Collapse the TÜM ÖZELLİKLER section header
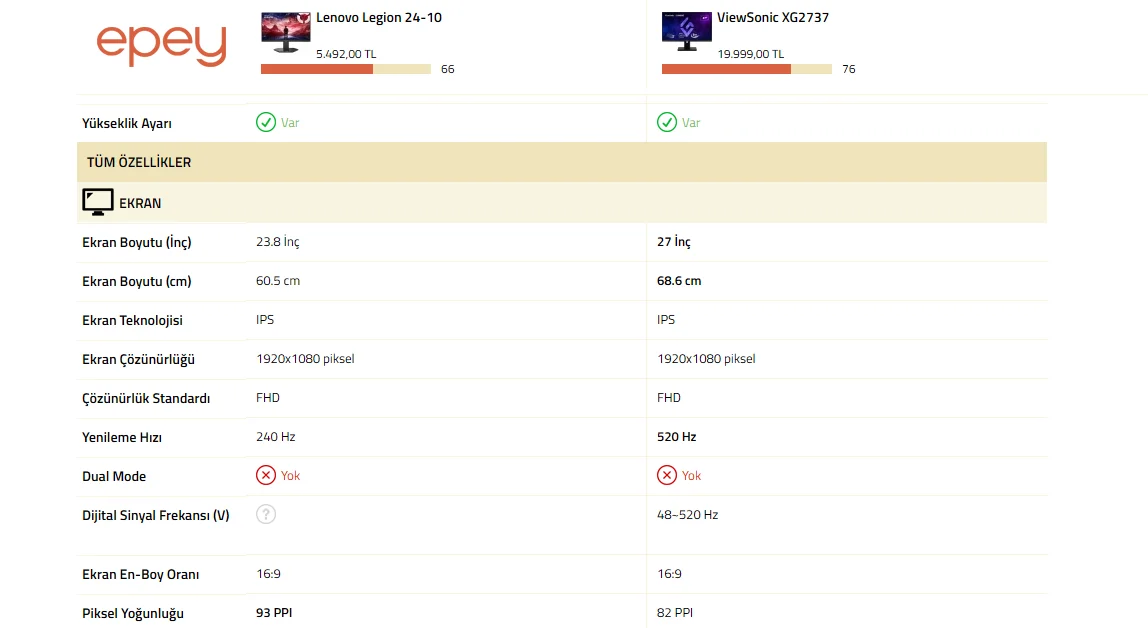The width and height of the screenshot is (1148, 628). pyautogui.click(x=562, y=162)
